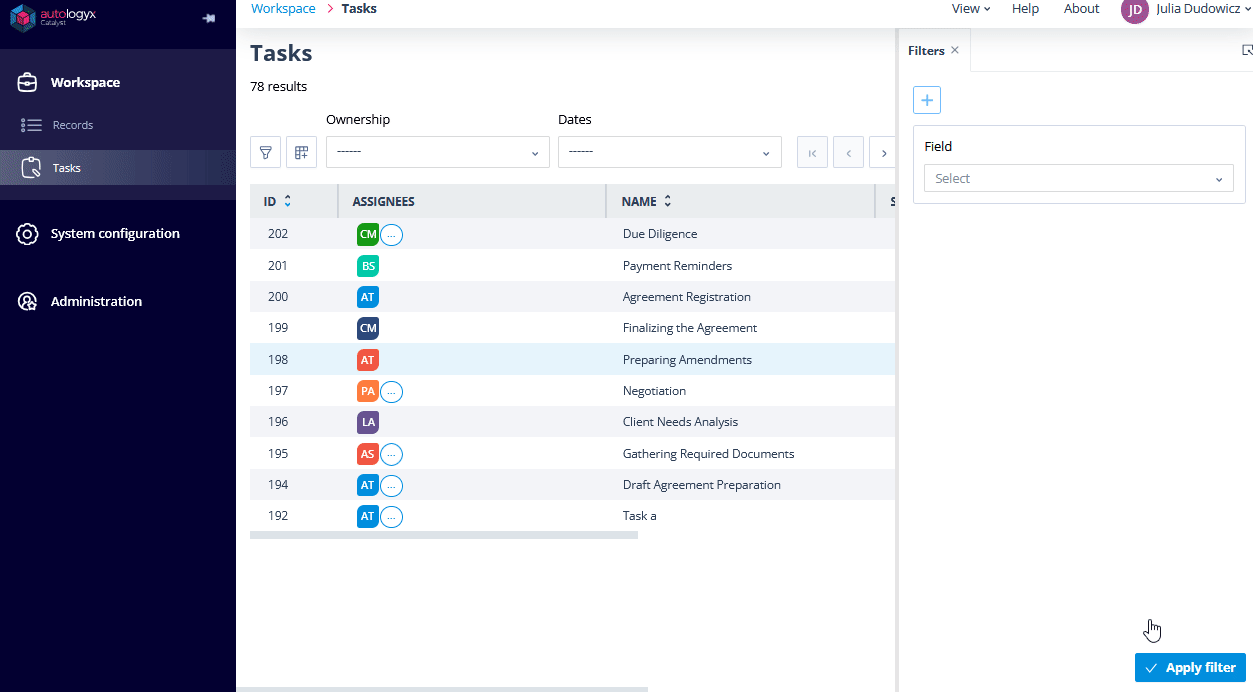Click the LA assignee badge on task 196
This screenshot has height=692, width=1253.
point(368,422)
